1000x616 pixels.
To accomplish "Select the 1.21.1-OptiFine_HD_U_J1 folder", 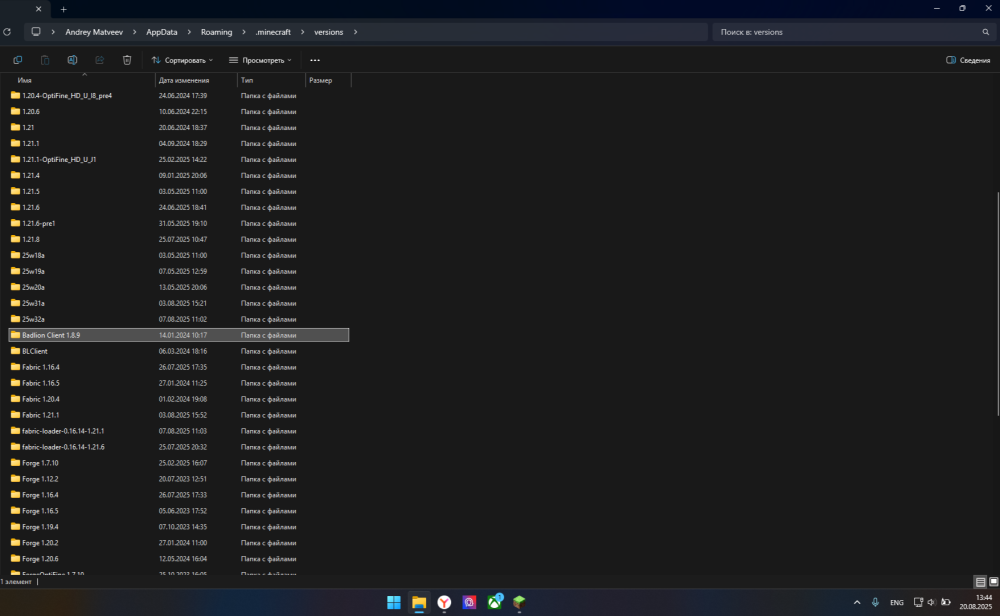I will tap(179, 159).
